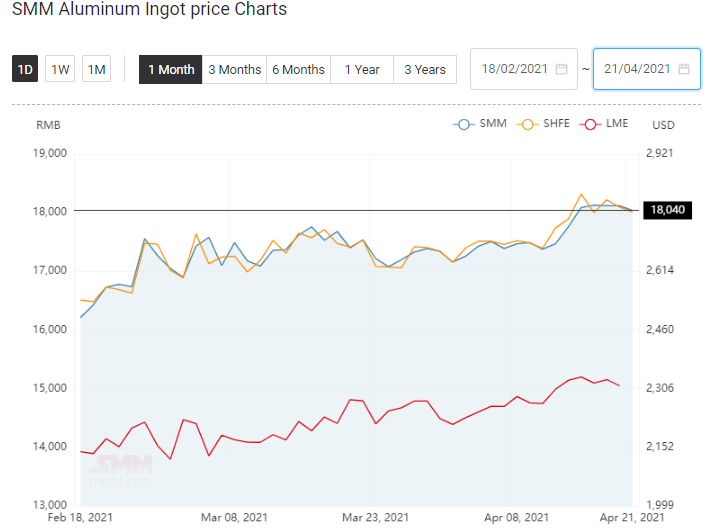Select the 1D interval button
The width and height of the screenshot is (721, 532).
pos(25,69)
